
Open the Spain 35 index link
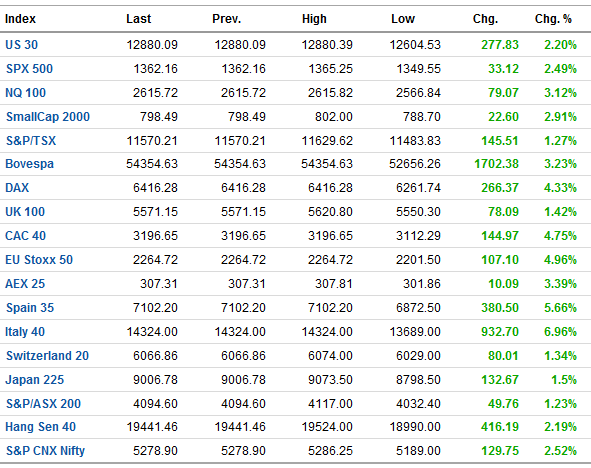click(30, 308)
